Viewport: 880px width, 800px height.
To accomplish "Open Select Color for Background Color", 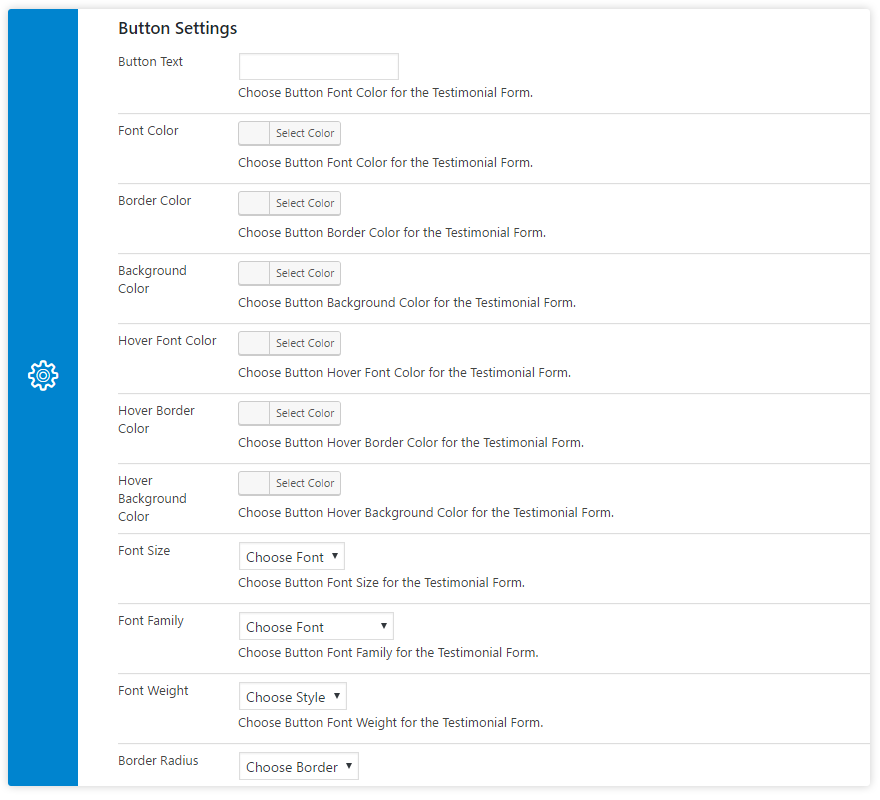I will [305, 273].
